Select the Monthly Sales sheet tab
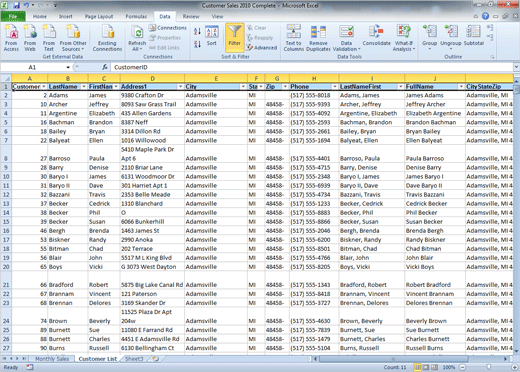The image size is (520, 372). pos(52,359)
